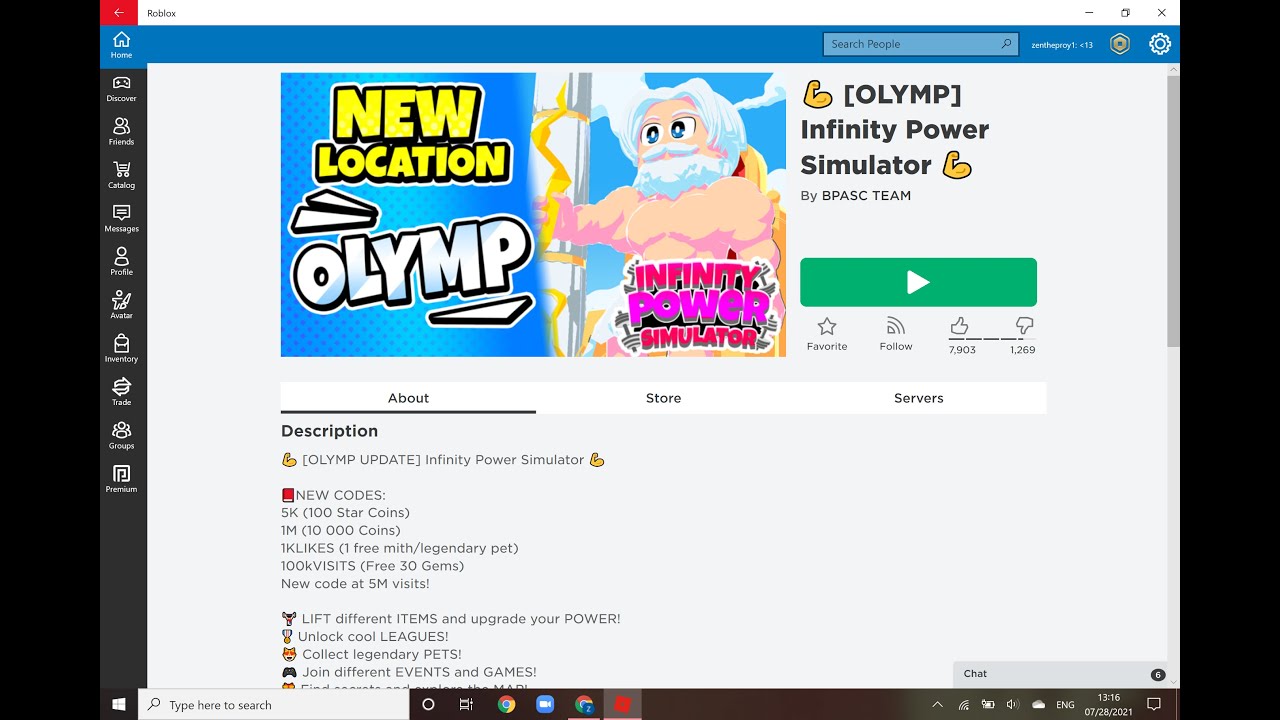
Task: Switch to the Servers tab
Action: (919, 398)
